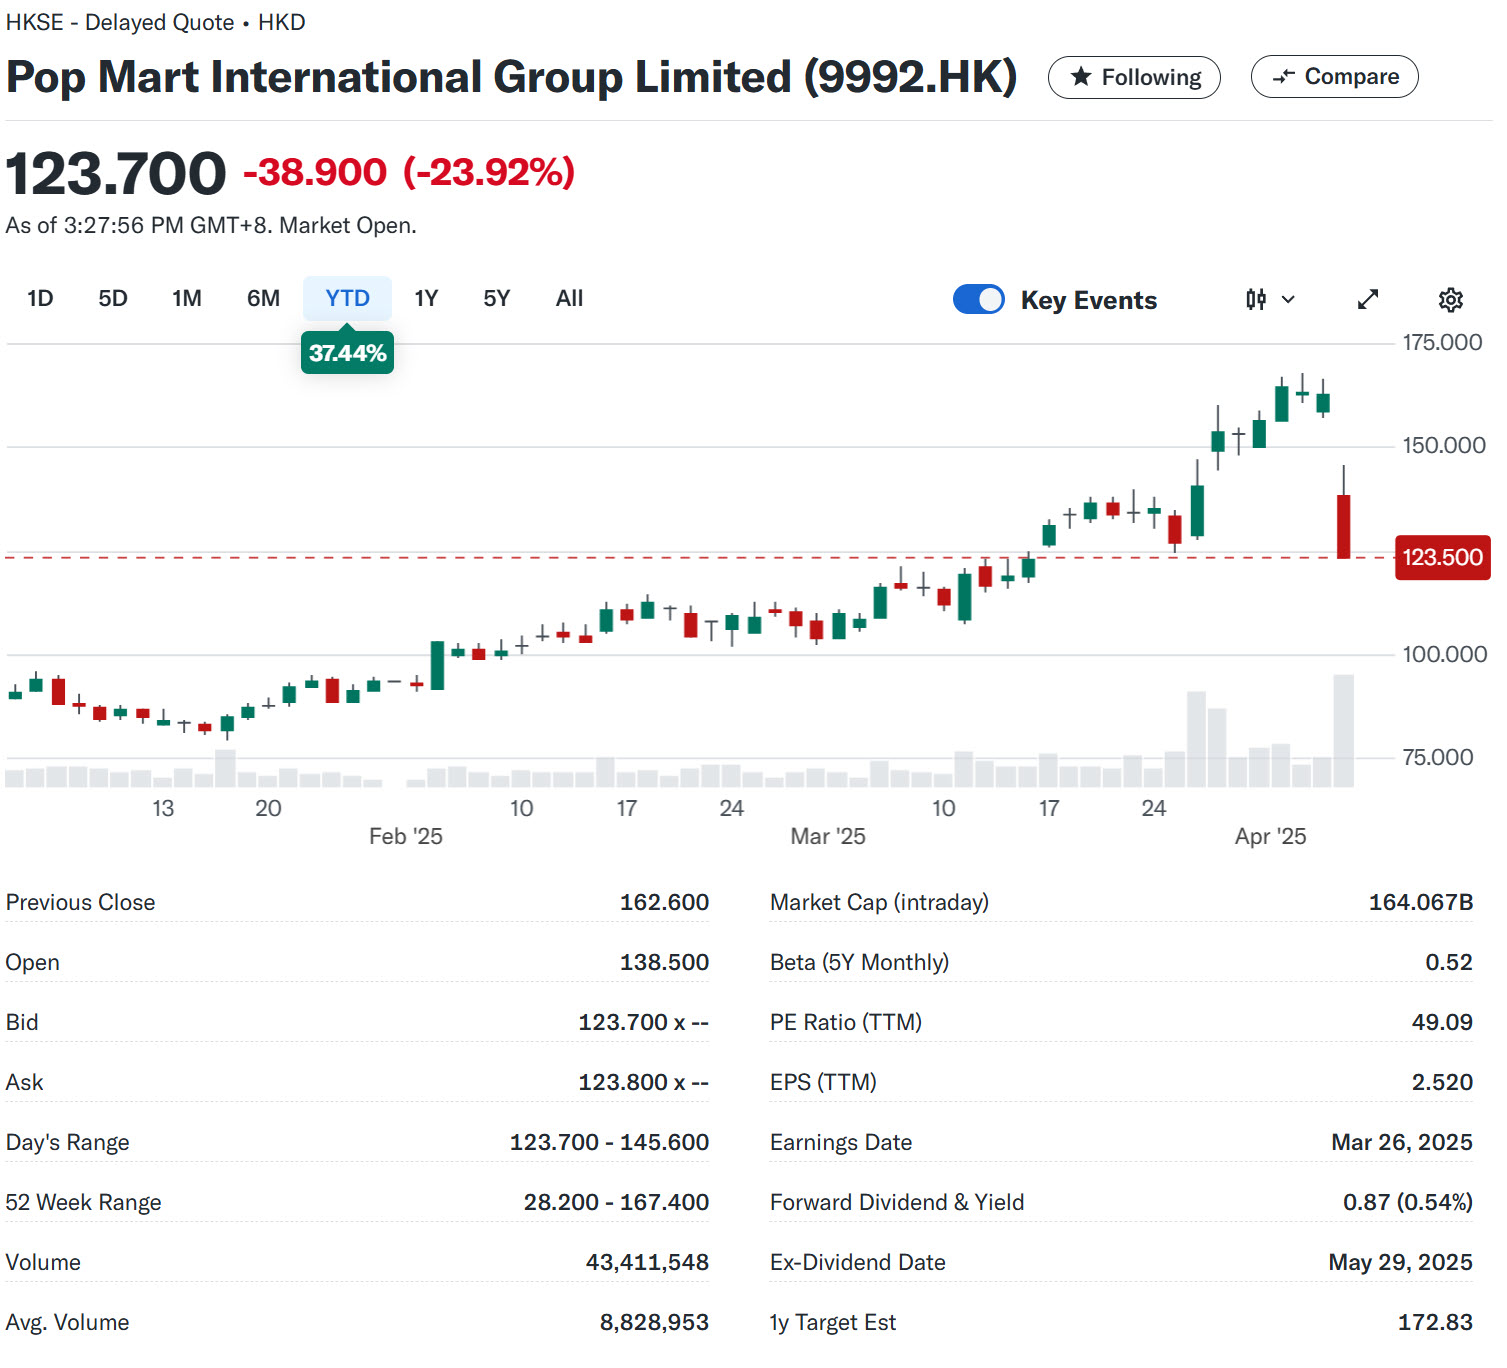Click the Beta value 0.52
The image size is (1507, 1368).
pos(1448,962)
